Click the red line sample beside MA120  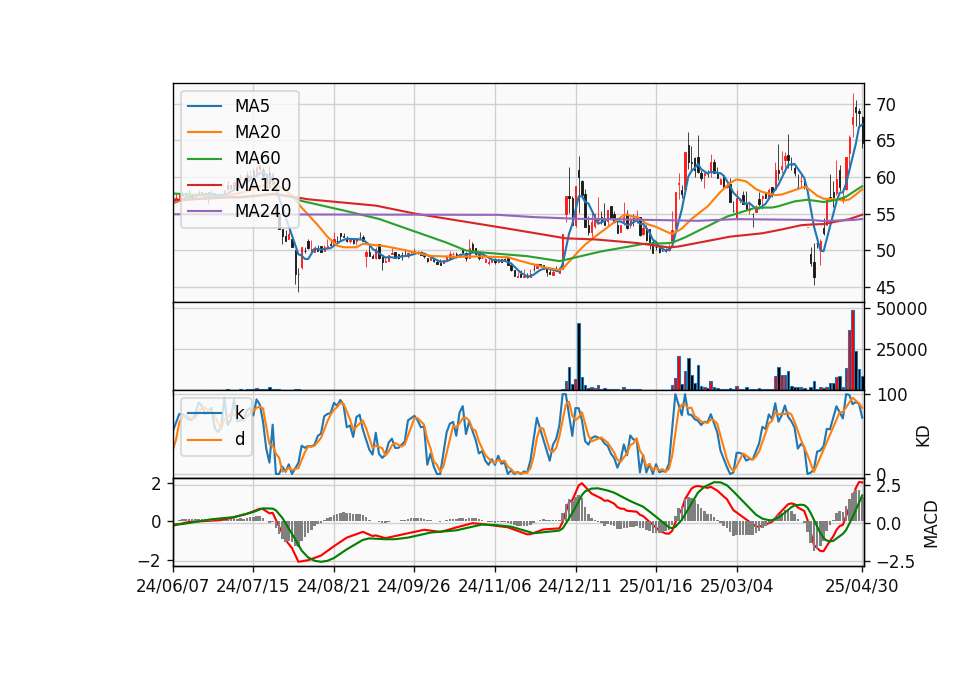[x=204, y=184]
